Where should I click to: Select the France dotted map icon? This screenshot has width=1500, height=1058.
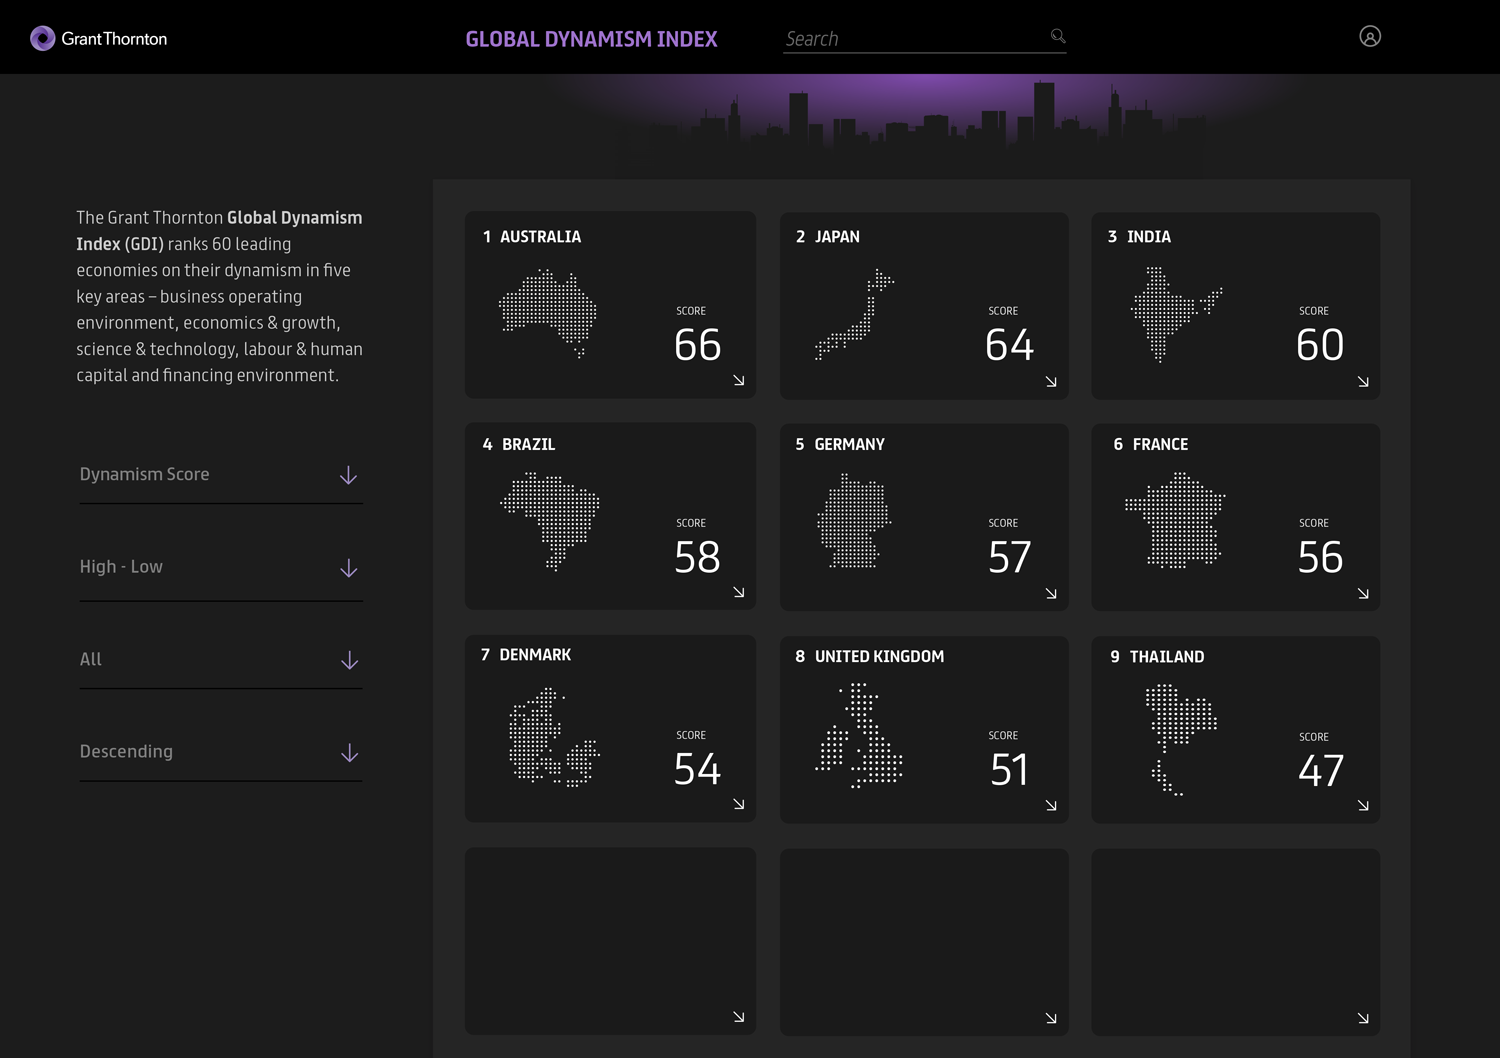(1177, 521)
